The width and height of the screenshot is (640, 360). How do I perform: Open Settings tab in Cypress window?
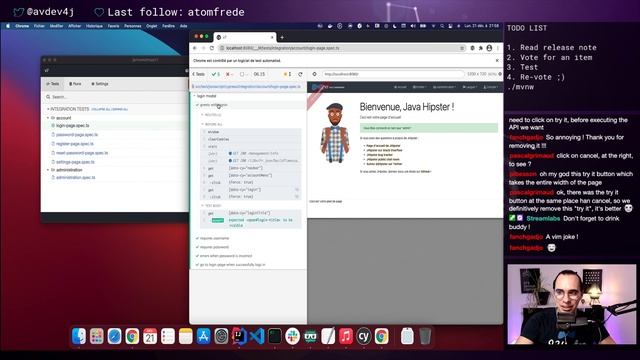coord(100,84)
